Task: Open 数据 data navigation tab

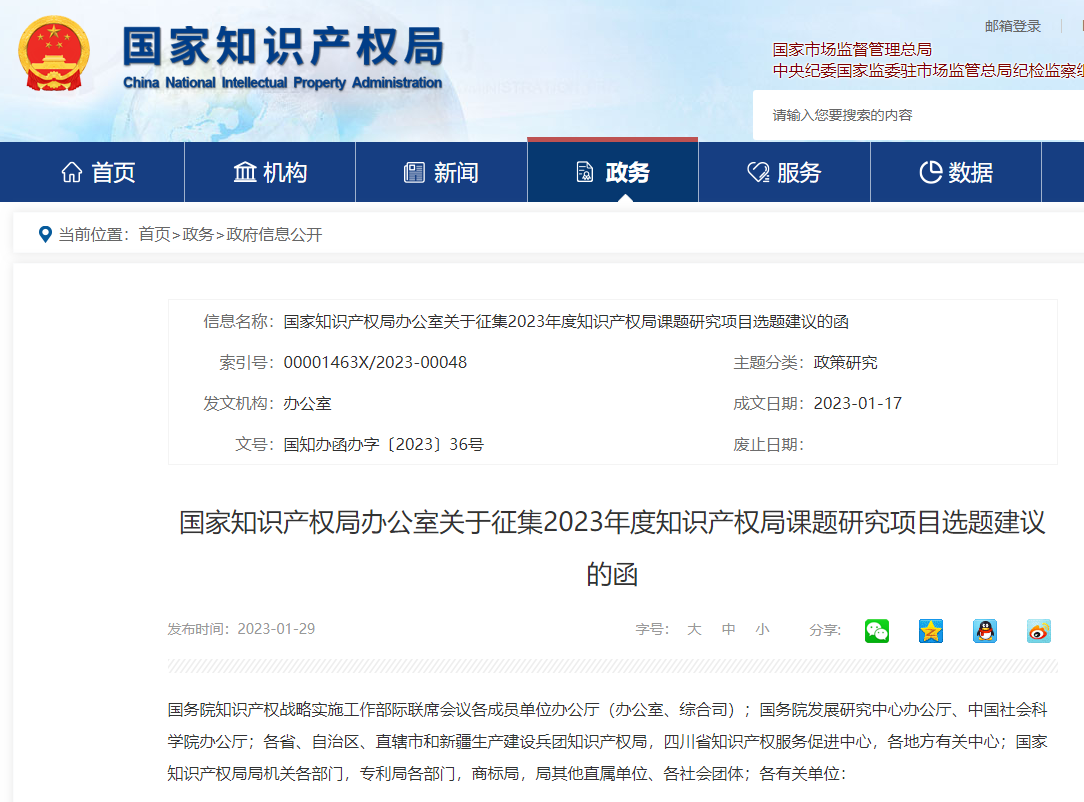Action: [956, 173]
